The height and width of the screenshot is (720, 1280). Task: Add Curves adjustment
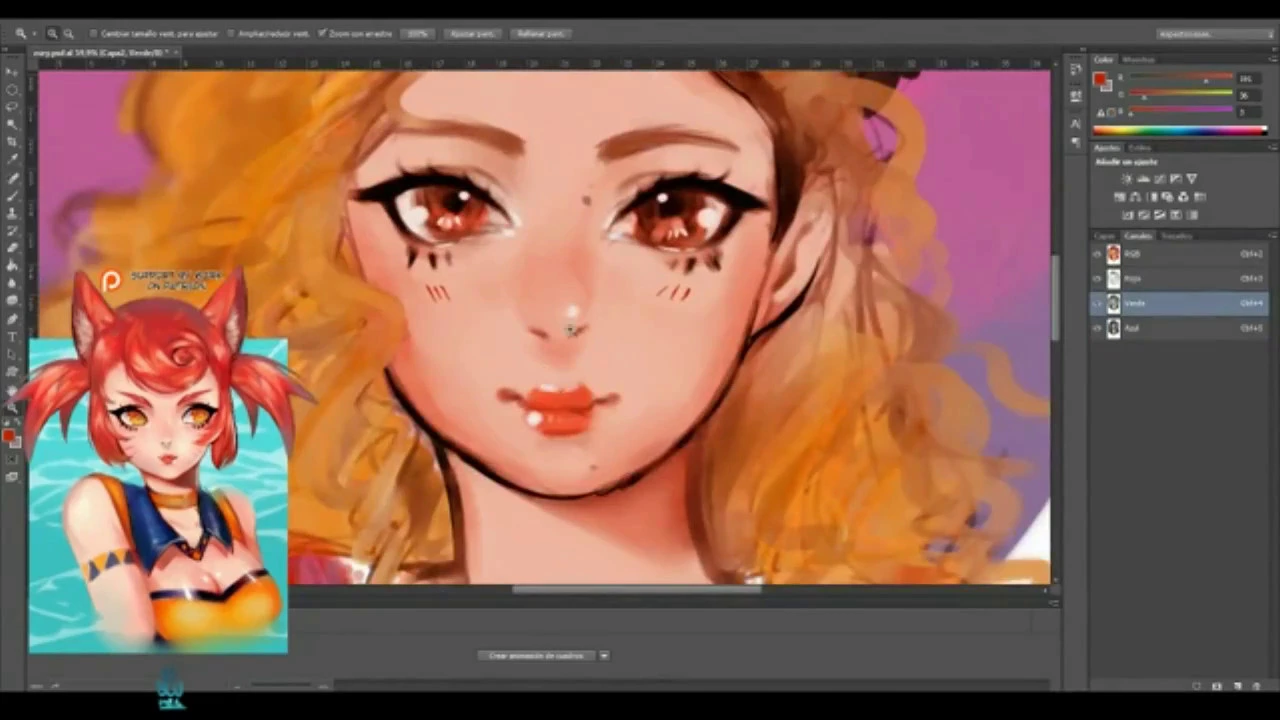tap(1159, 179)
